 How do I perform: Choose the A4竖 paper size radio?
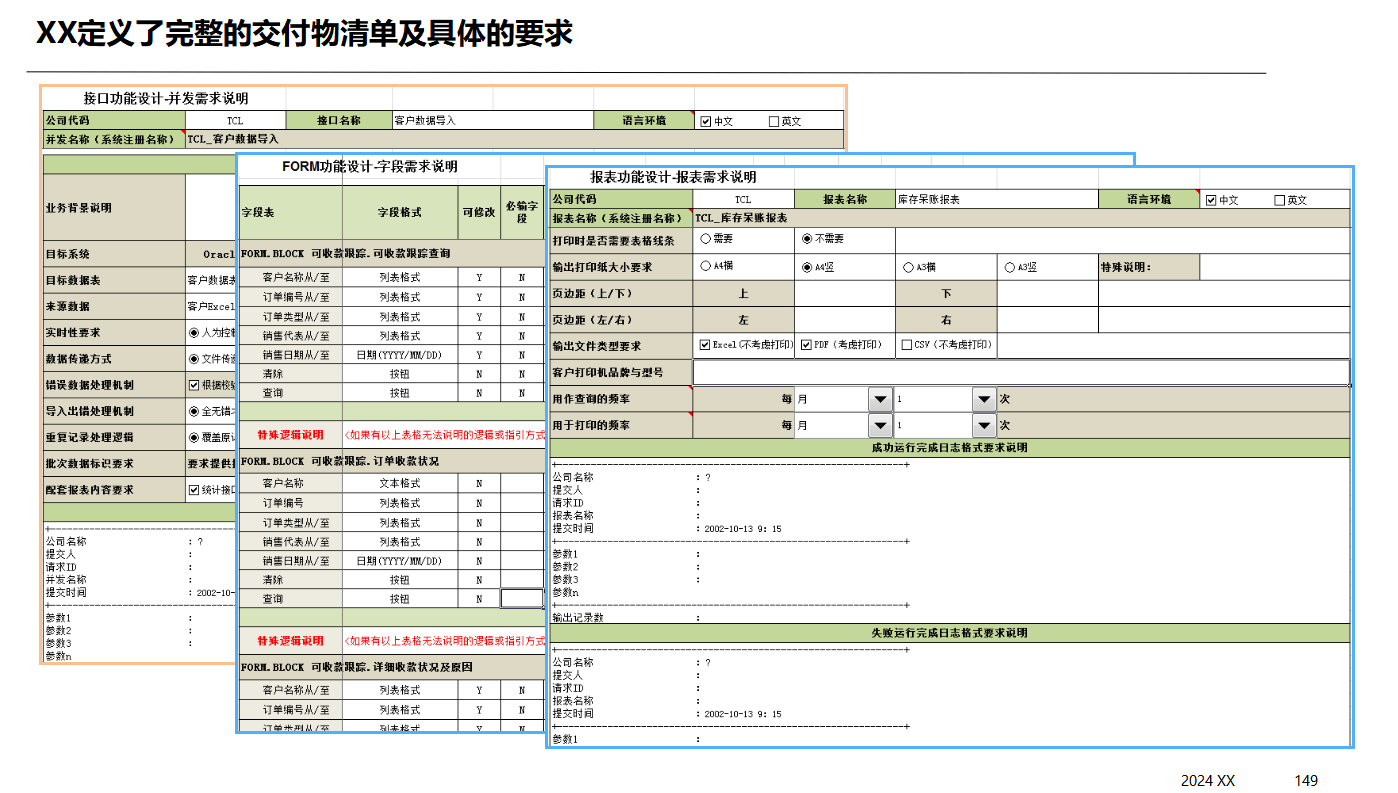click(807, 267)
